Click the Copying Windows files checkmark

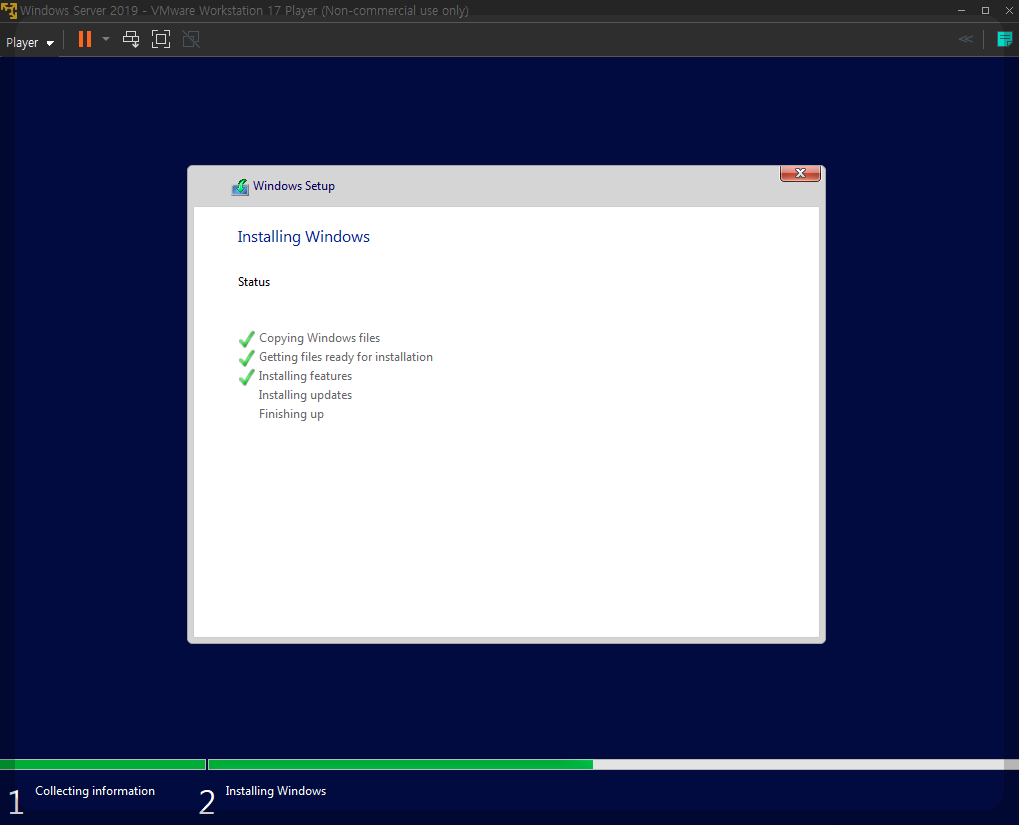coord(246,339)
